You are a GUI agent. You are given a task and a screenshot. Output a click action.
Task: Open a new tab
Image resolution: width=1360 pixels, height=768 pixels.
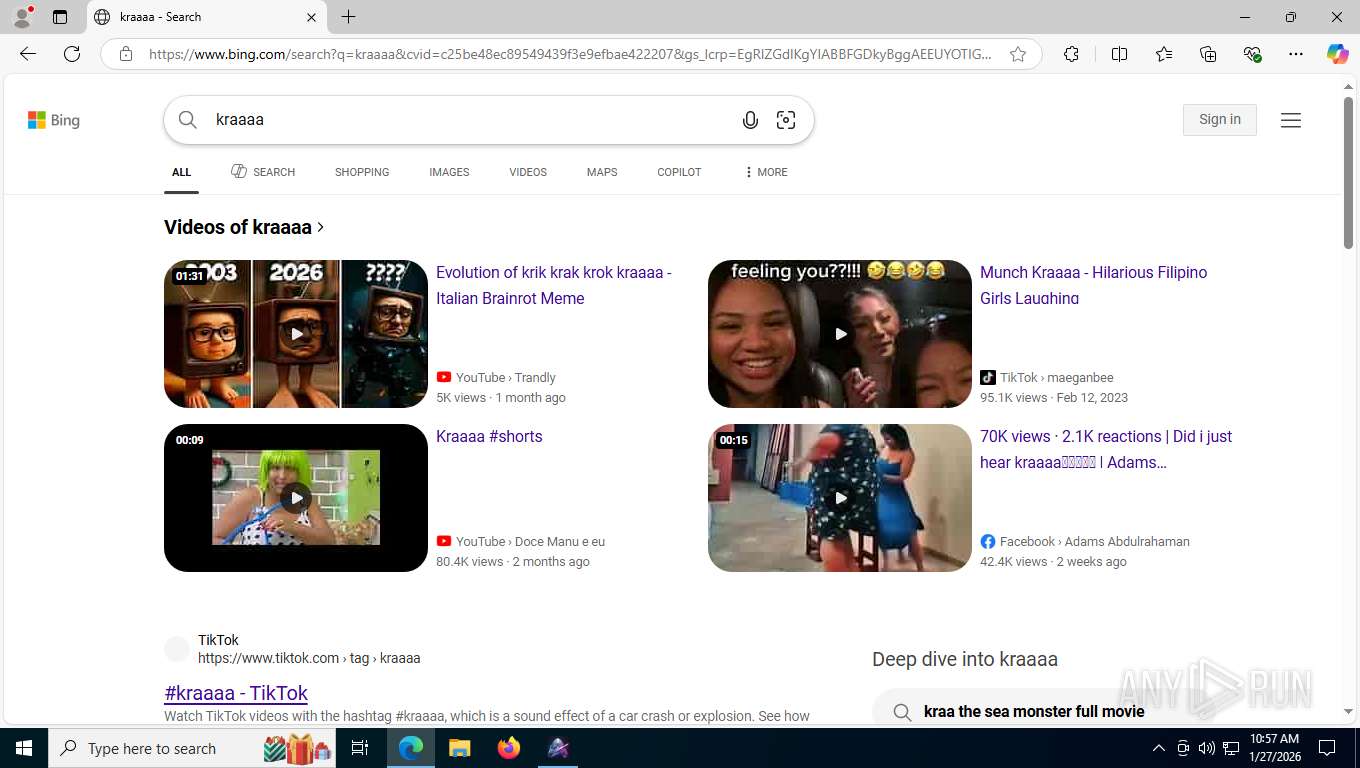point(348,17)
